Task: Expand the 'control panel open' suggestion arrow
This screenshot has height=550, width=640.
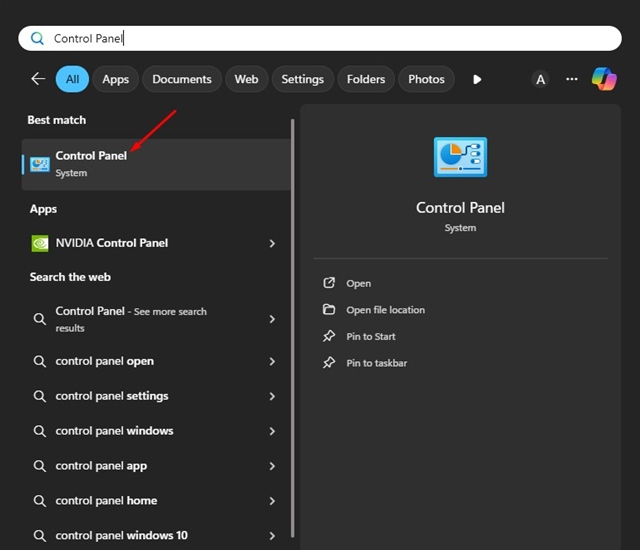Action: (x=272, y=362)
